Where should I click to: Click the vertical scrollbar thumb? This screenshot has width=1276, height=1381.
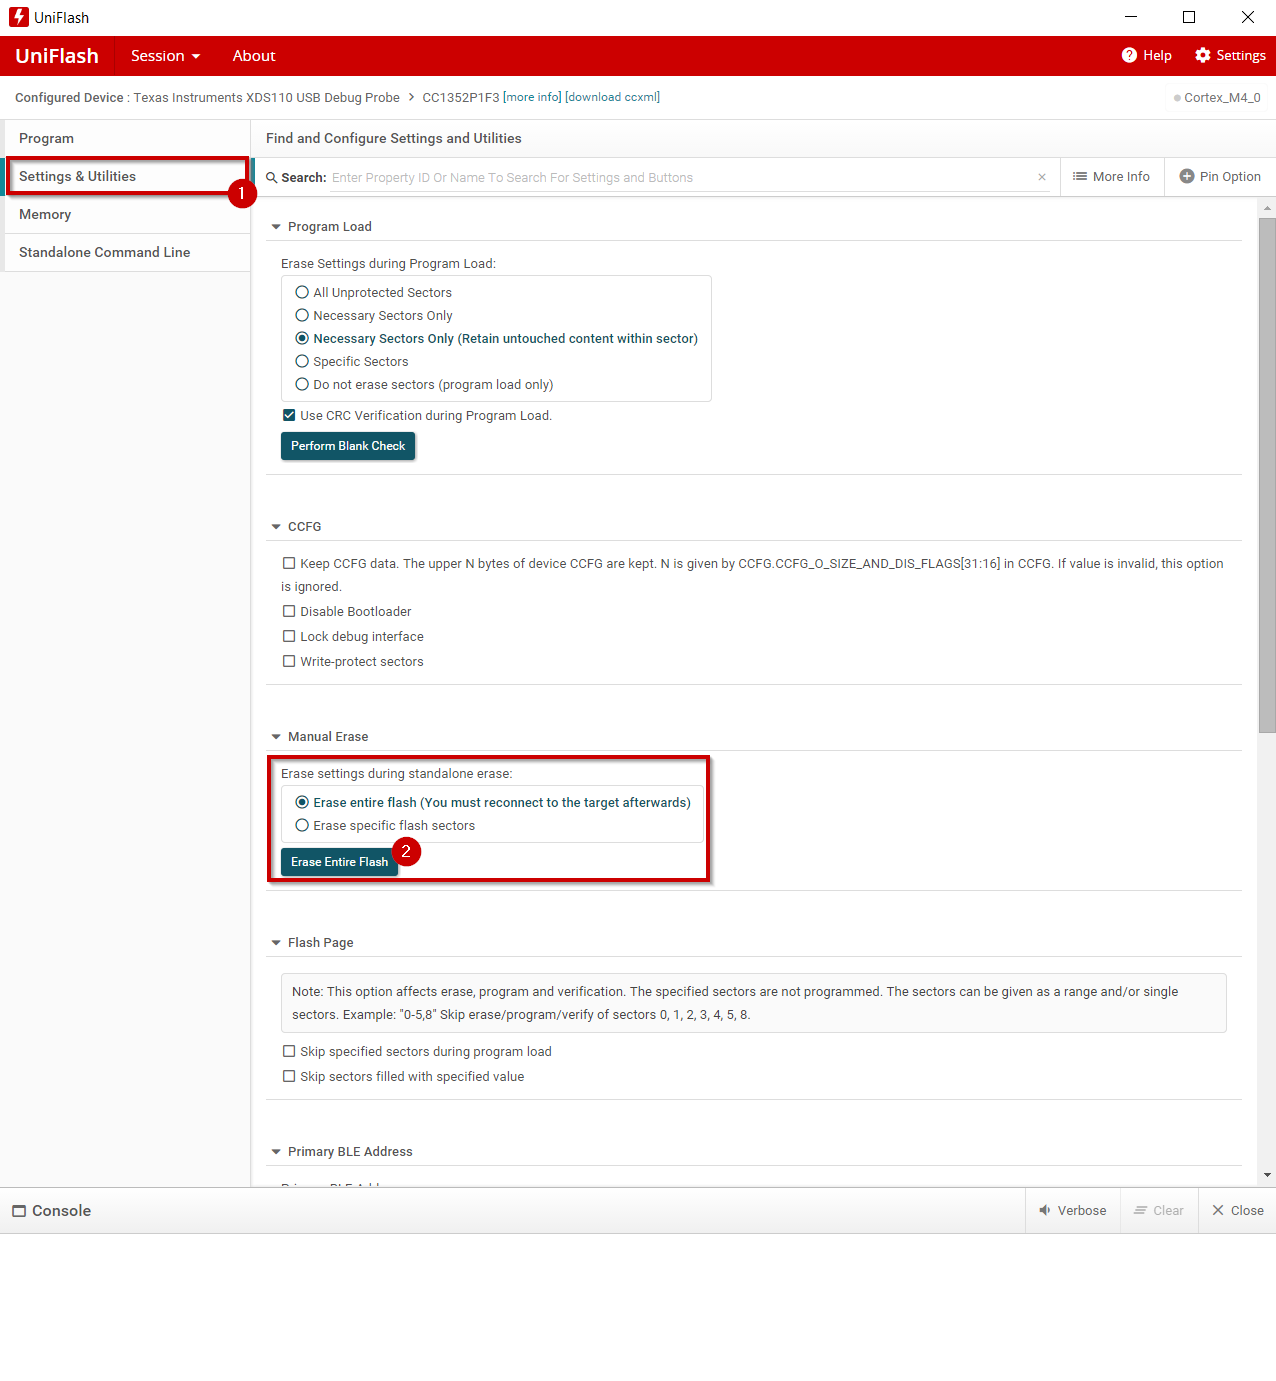click(1267, 475)
